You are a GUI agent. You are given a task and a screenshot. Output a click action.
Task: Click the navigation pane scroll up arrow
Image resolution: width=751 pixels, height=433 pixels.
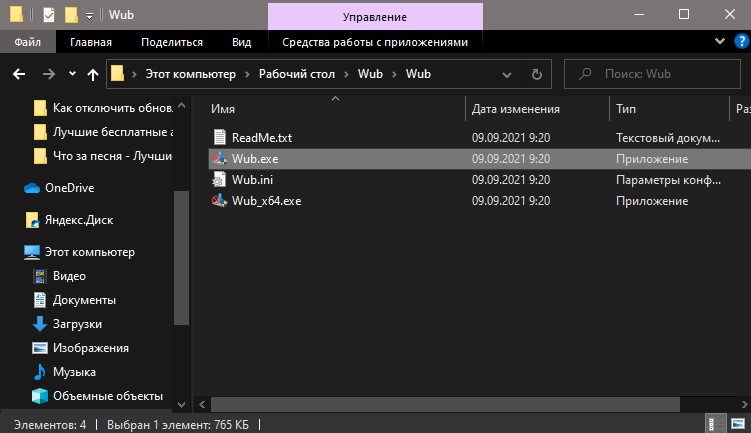(x=182, y=105)
